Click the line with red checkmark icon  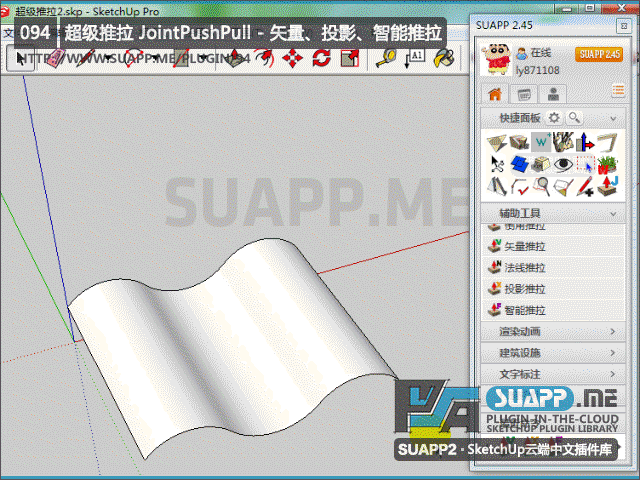[519, 187]
